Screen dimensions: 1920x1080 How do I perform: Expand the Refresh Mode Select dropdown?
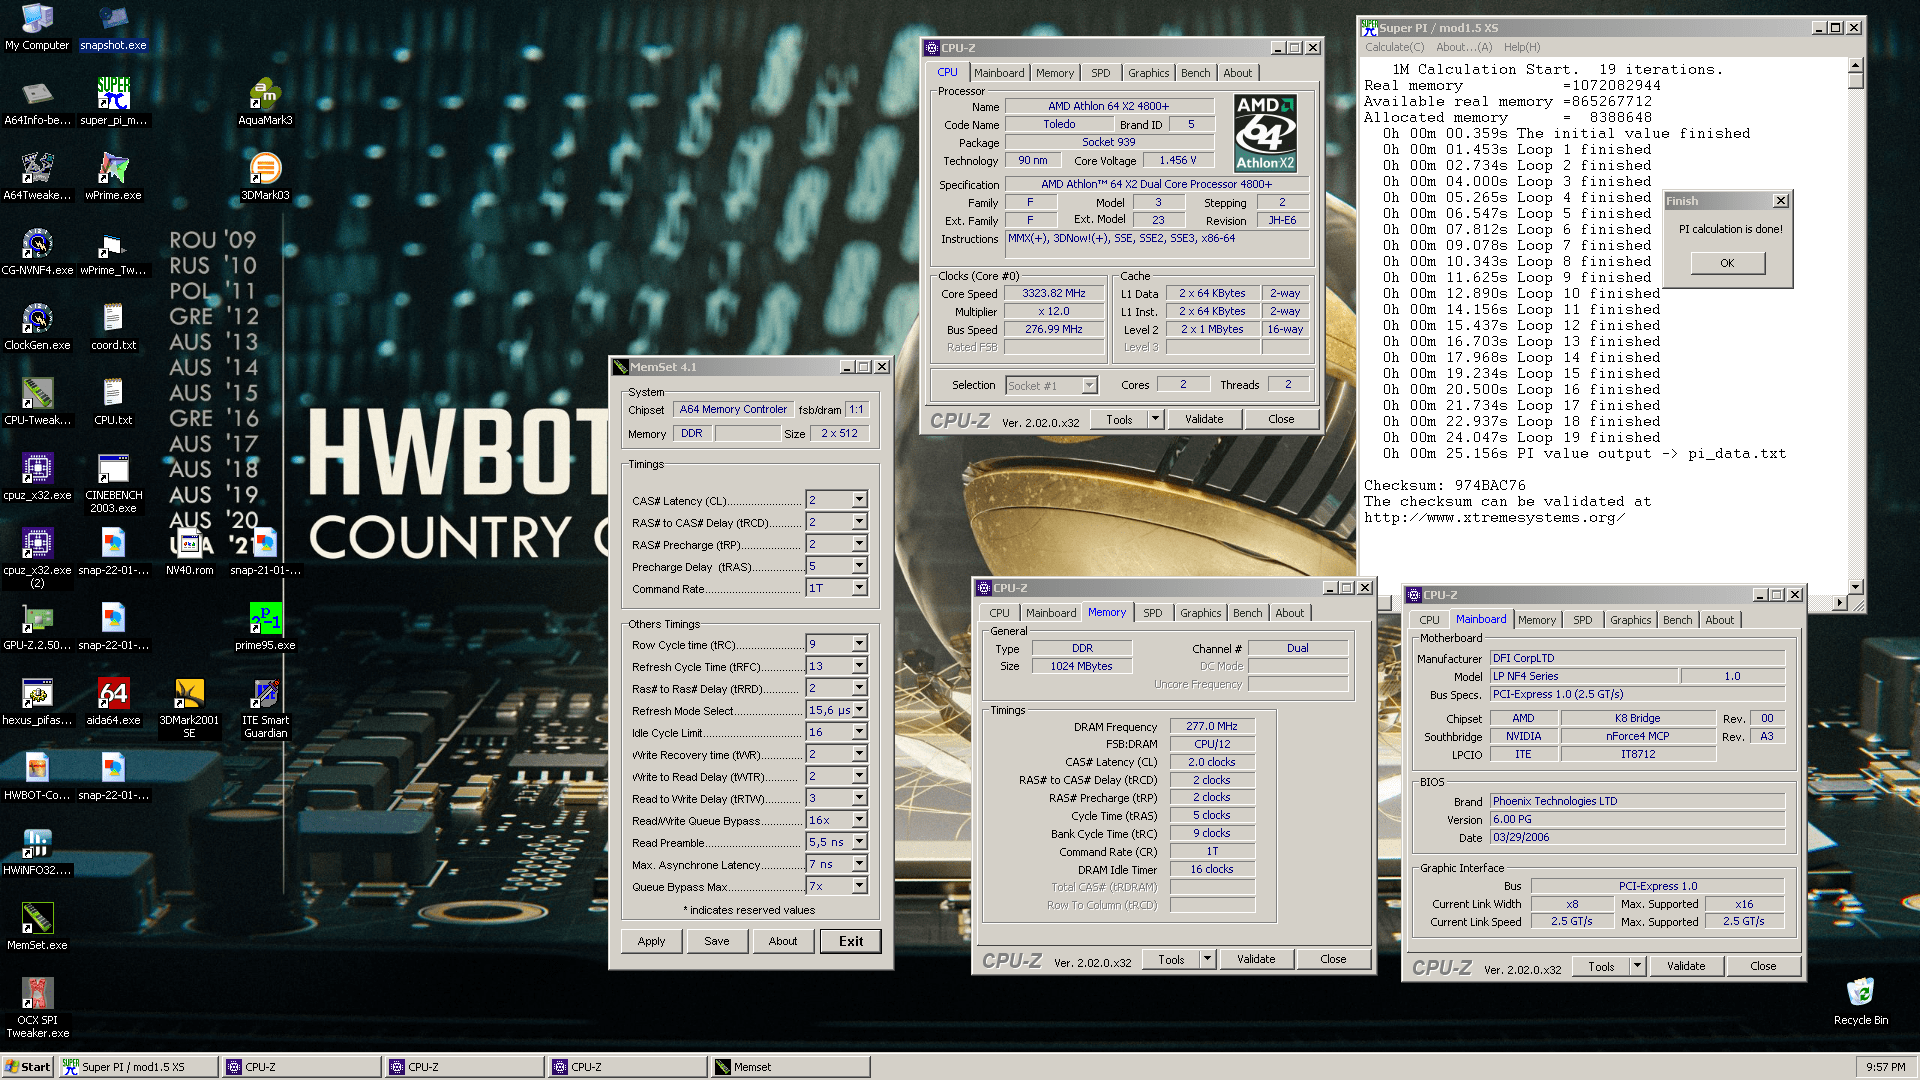(859, 710)
